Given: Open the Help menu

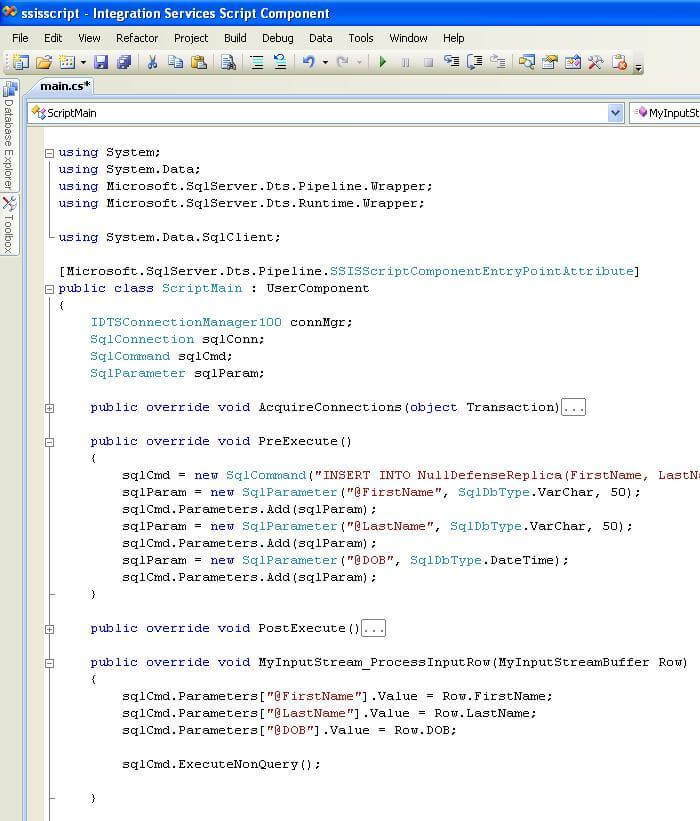Looking at the screenshot, I should click(x=453, y=38).
